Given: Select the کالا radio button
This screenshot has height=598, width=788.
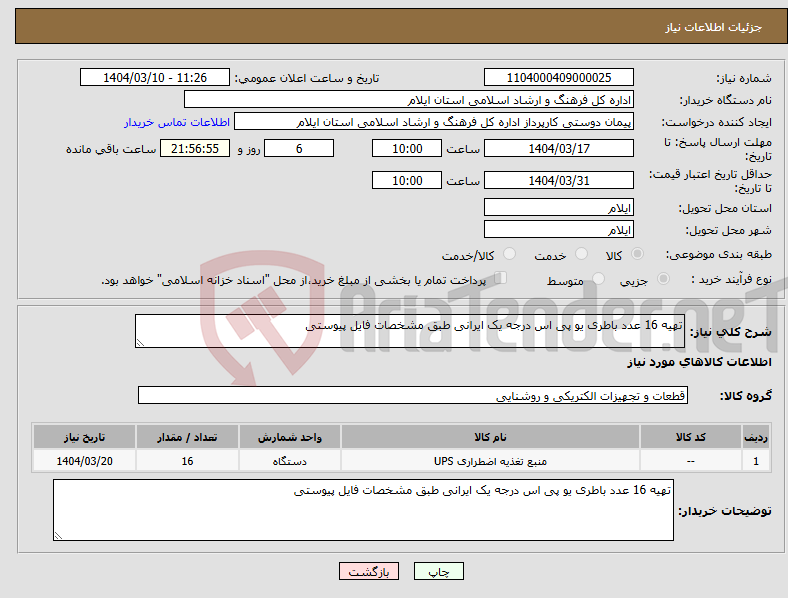Looking at the screenshot, I should [637, 254].
